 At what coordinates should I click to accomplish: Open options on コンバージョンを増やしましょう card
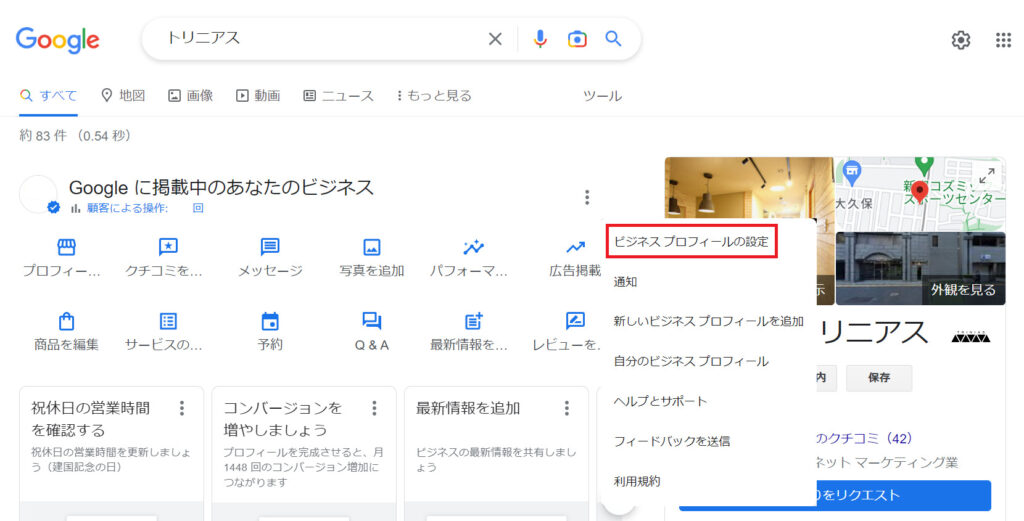point(374,409)
